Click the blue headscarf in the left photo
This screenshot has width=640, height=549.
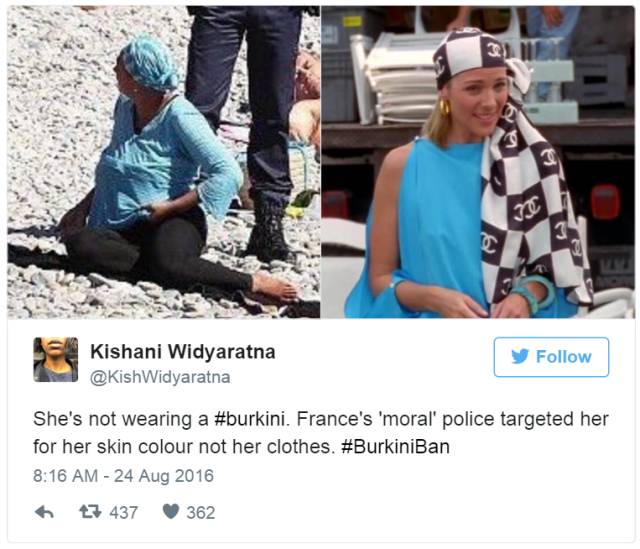pos(150,63)
